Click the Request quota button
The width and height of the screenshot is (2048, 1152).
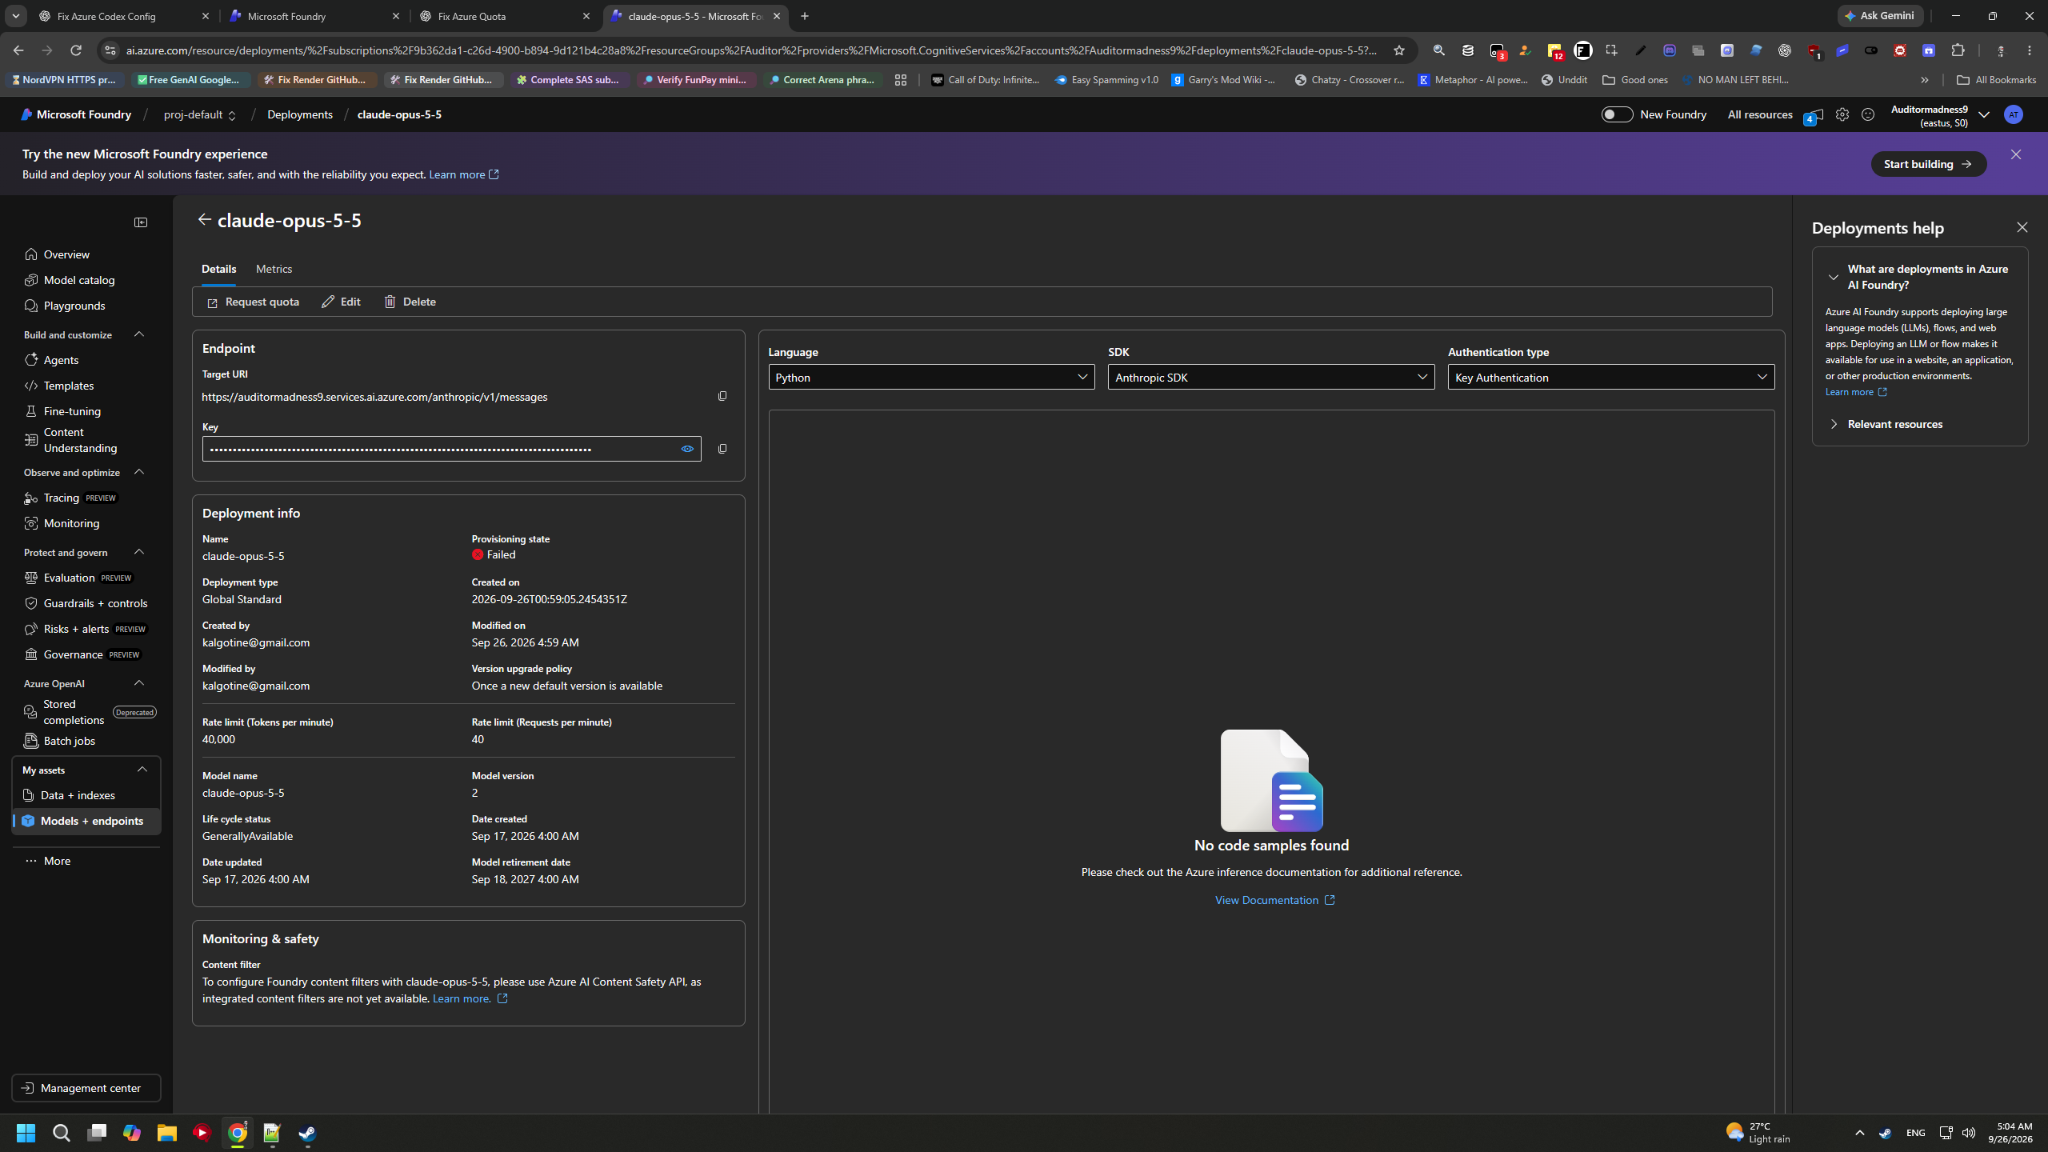coord(253,302)
